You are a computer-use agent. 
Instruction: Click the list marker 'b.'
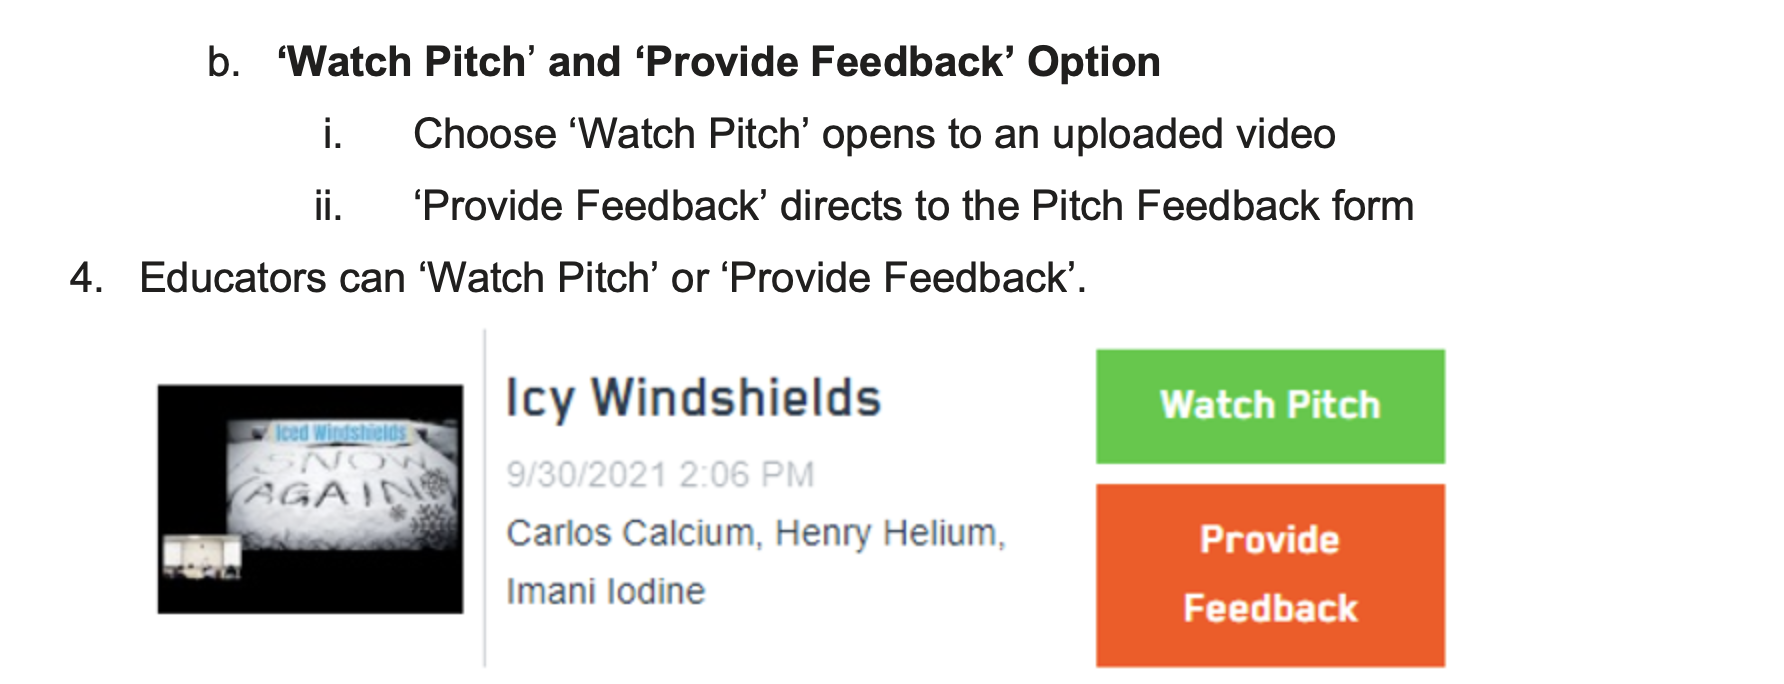point(224,63)
